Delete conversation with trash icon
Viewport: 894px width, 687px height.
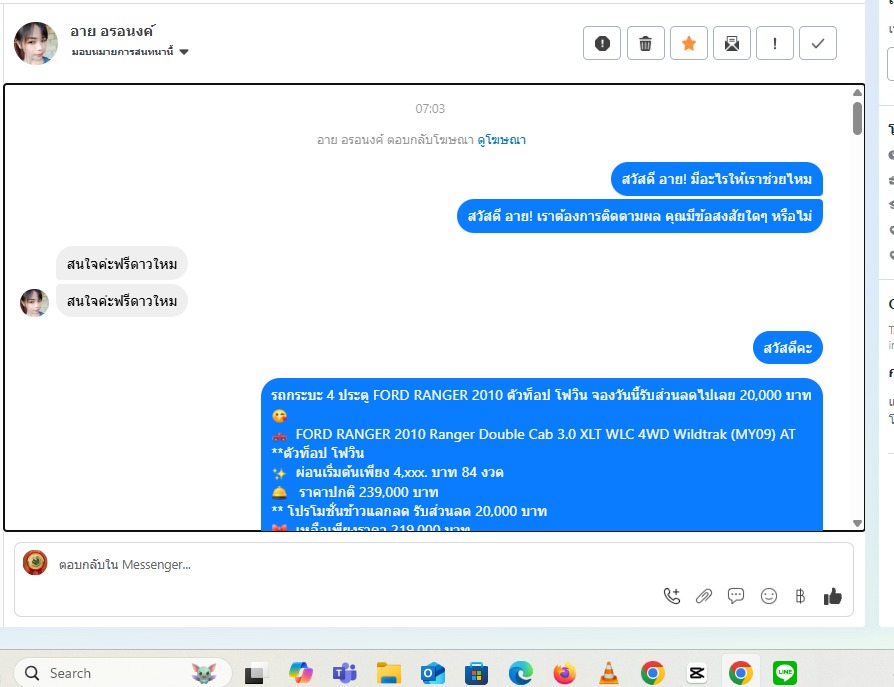[x=645, y=43]
